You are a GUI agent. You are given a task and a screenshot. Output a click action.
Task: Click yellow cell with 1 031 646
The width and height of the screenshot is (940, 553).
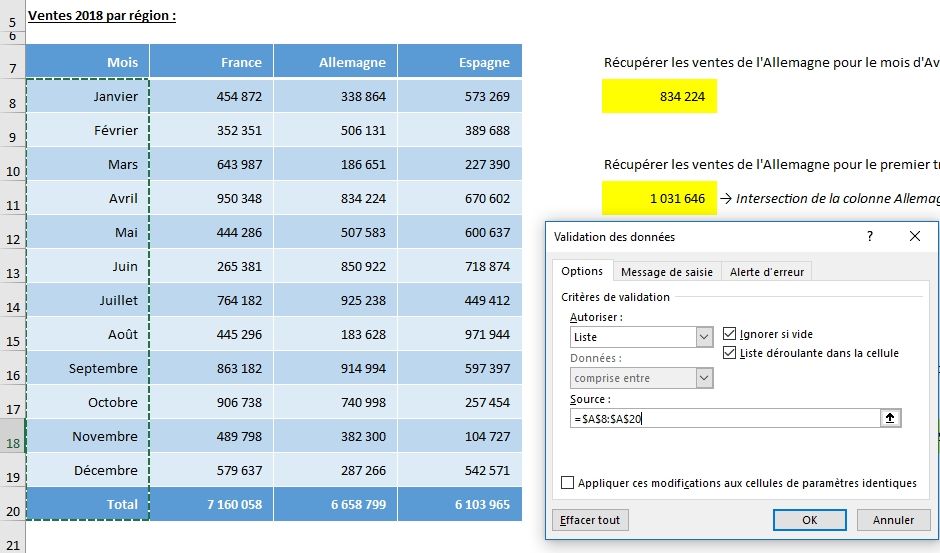click(x=659, y=199)
